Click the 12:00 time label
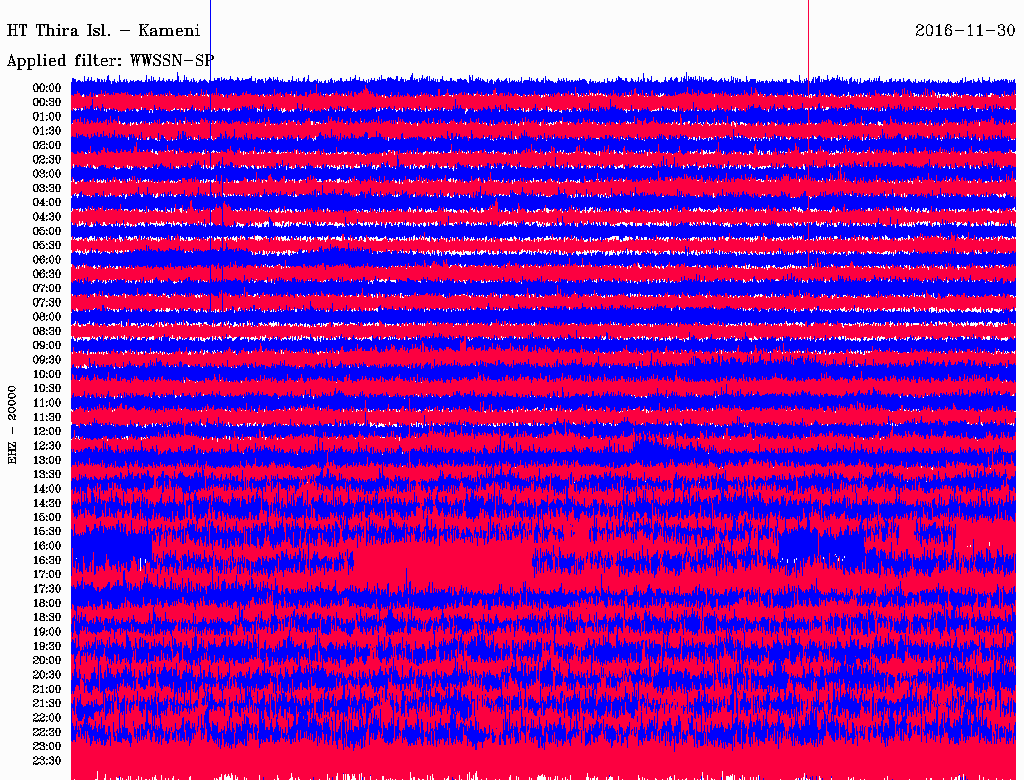 (47, 431)
